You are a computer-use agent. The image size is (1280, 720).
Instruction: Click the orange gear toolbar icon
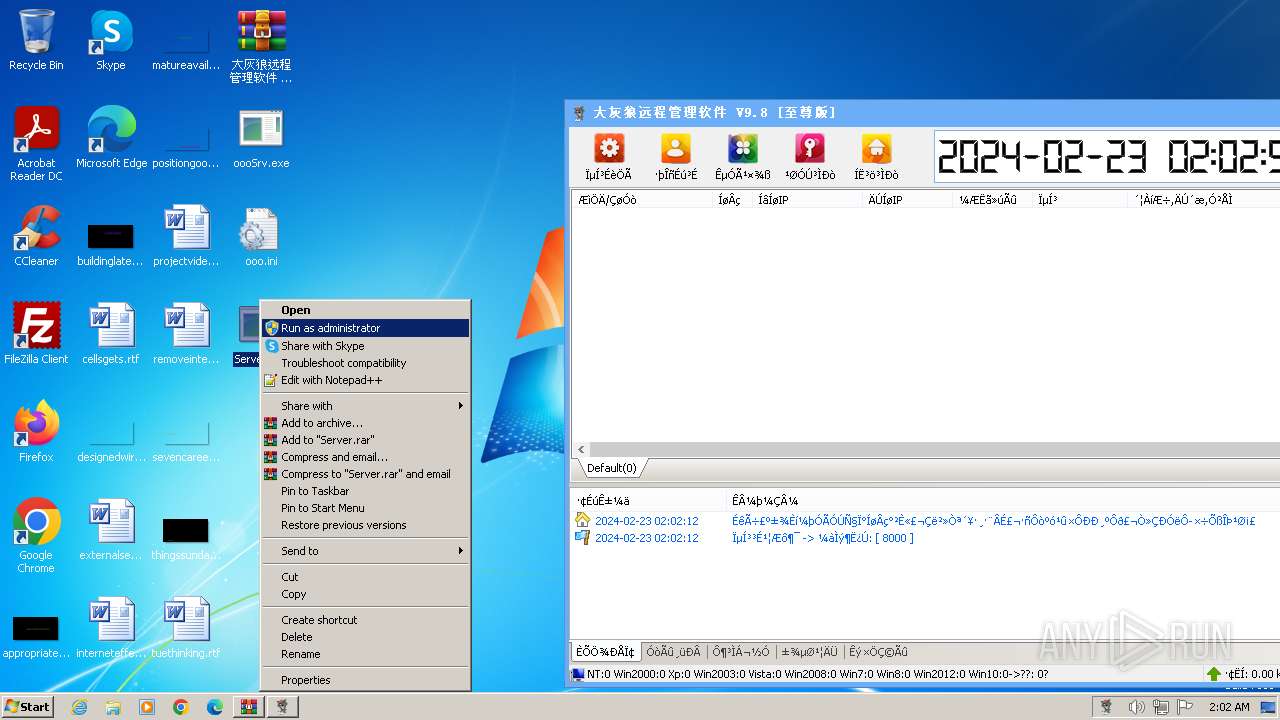tap(609, 149)
